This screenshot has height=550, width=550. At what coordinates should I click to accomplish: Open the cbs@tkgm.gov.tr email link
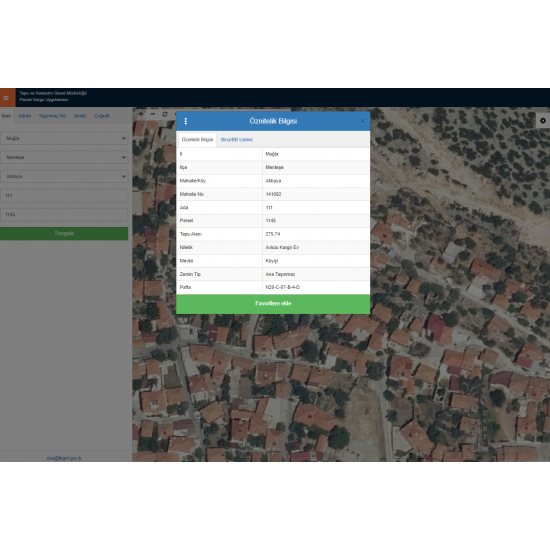(x=64, y=458)
